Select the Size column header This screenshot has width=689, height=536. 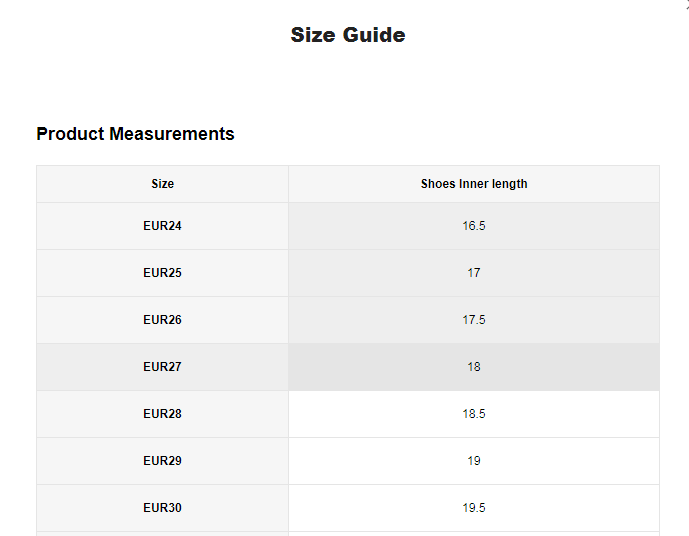[162, 184]
